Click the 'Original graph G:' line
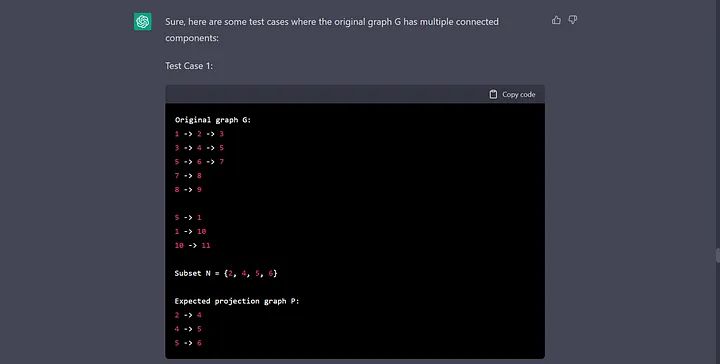 (213, 120)
